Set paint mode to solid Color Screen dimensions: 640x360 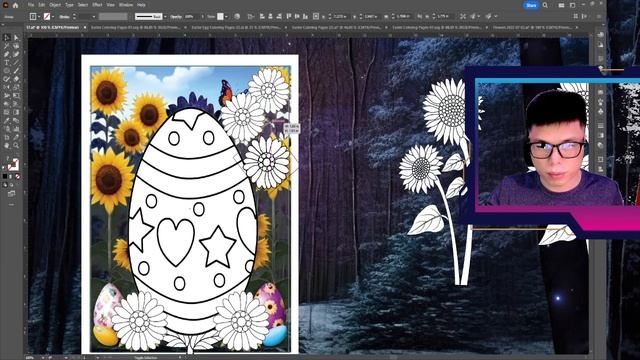[5, 177]
